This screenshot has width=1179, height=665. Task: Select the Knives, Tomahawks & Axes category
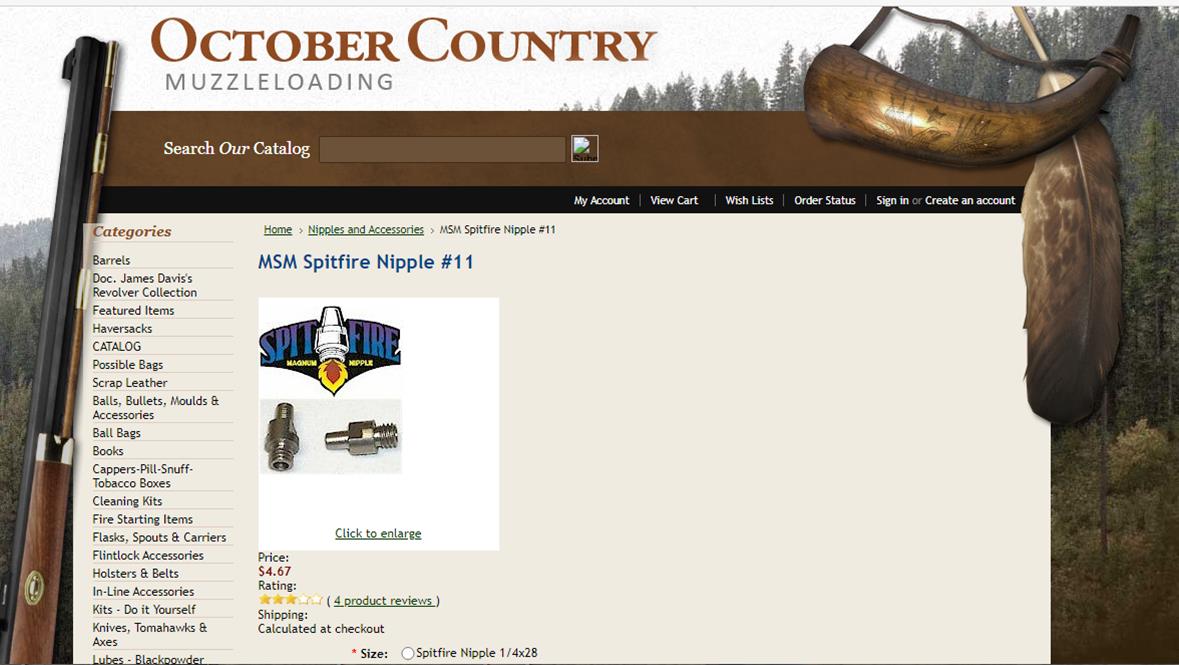(x=150, y=634)
